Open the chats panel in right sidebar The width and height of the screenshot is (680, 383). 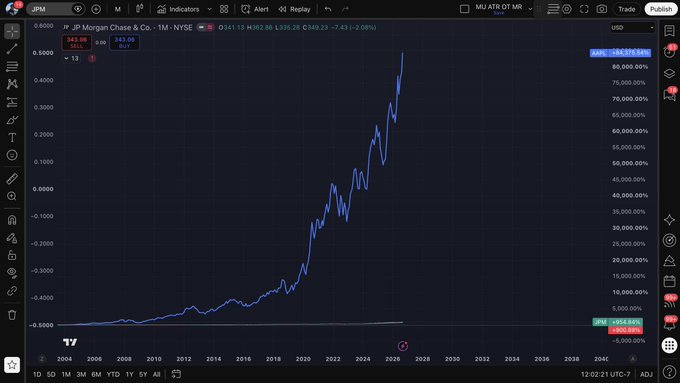(669, 95)
